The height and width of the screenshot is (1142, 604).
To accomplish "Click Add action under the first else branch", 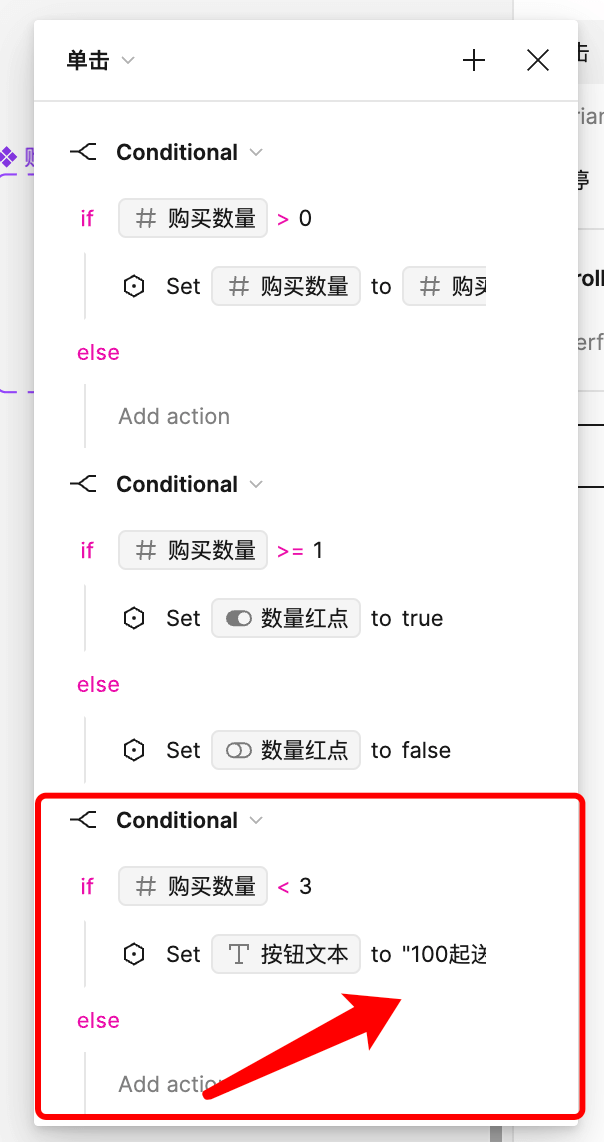I will point(174,416).
